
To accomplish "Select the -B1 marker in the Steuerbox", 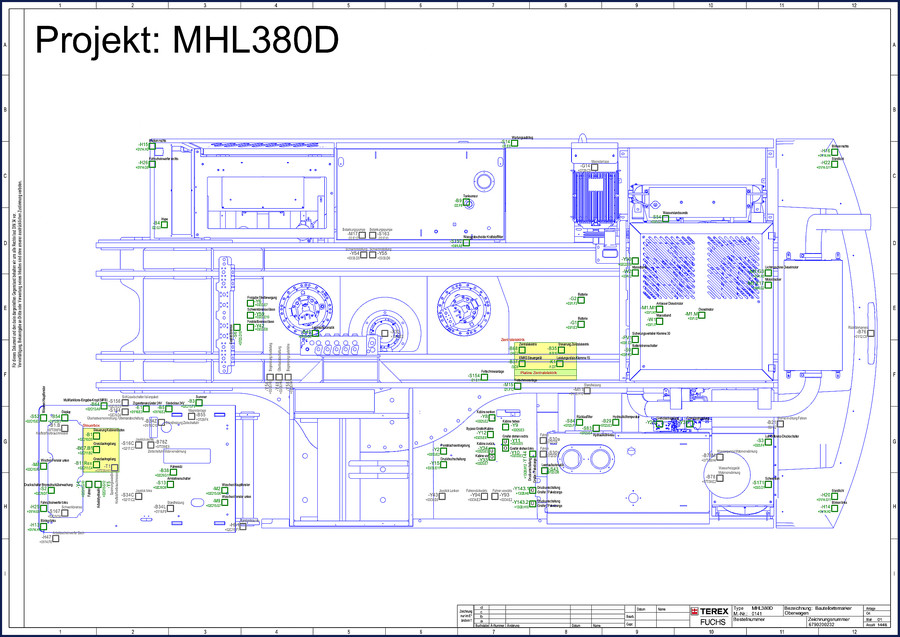I will tap(96, 436).
